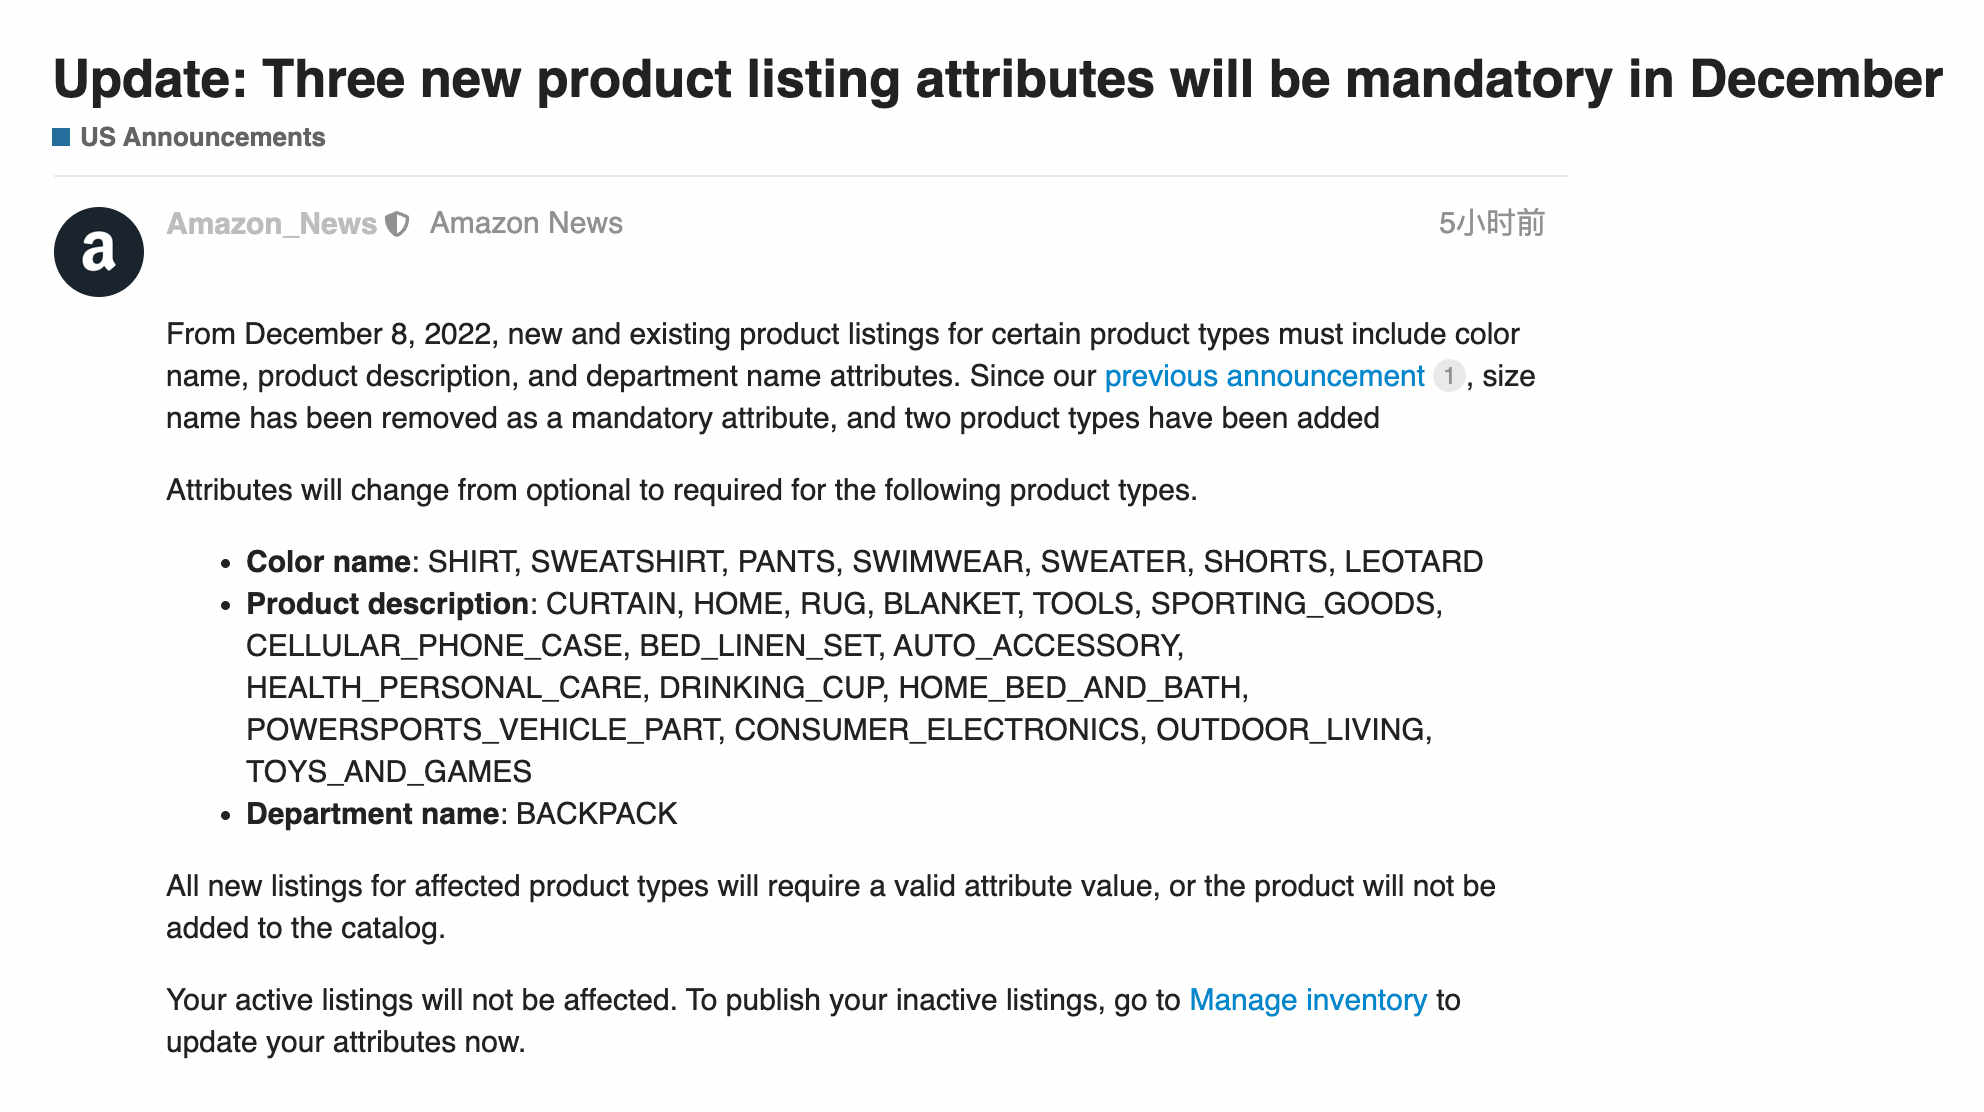This screenshot has width=1984, height=1112.
Task: Click the 5小时前 post timestamp
Action: (x=1491, y=223)
